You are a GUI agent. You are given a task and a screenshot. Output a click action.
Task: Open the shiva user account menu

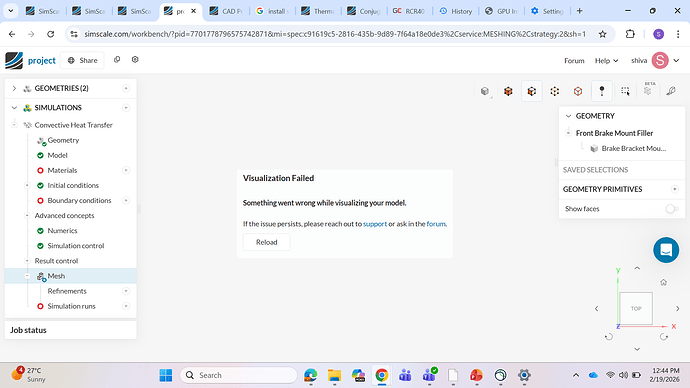[x=655, y=60]
